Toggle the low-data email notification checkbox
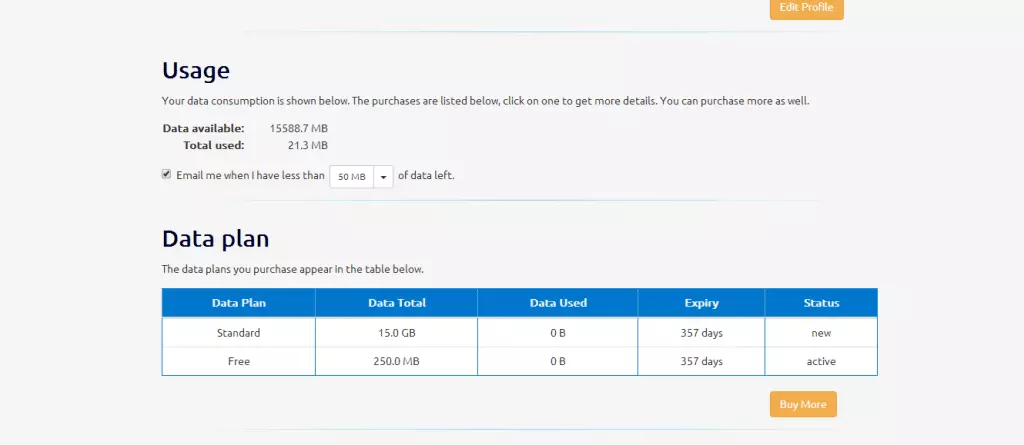This screenshot has width=1024, height=445. coord(167,174)
